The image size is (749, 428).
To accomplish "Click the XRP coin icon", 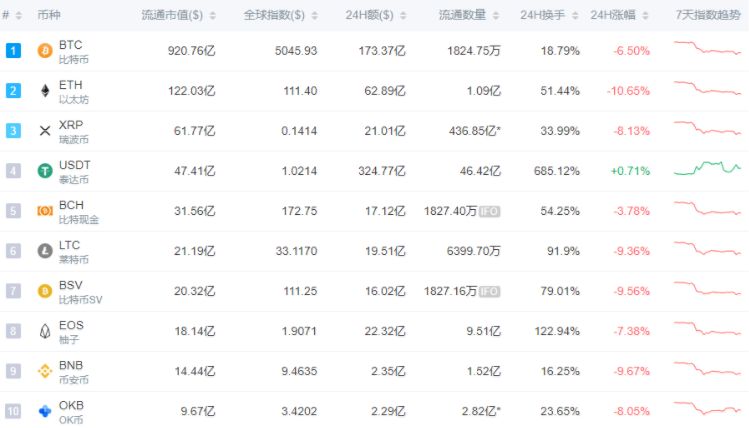I will pos(44,131).
